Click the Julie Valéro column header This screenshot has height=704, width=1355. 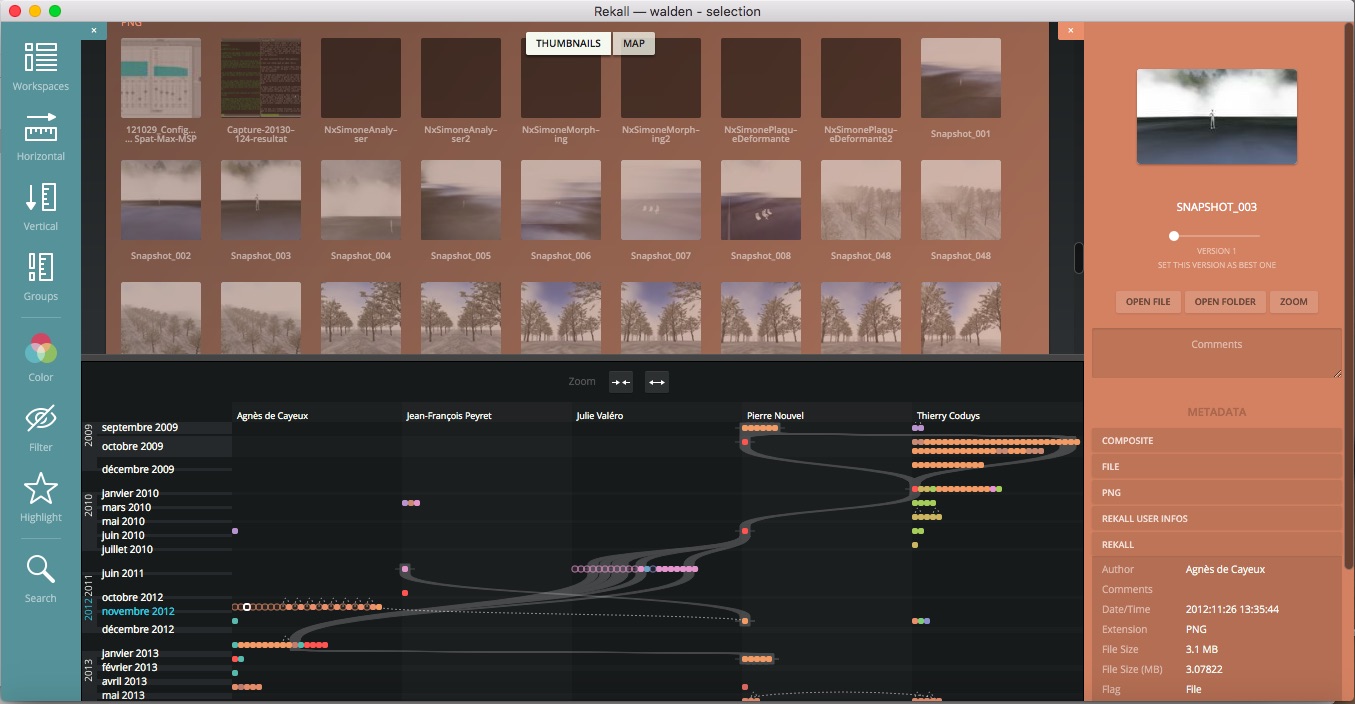[x=600, y=415]
